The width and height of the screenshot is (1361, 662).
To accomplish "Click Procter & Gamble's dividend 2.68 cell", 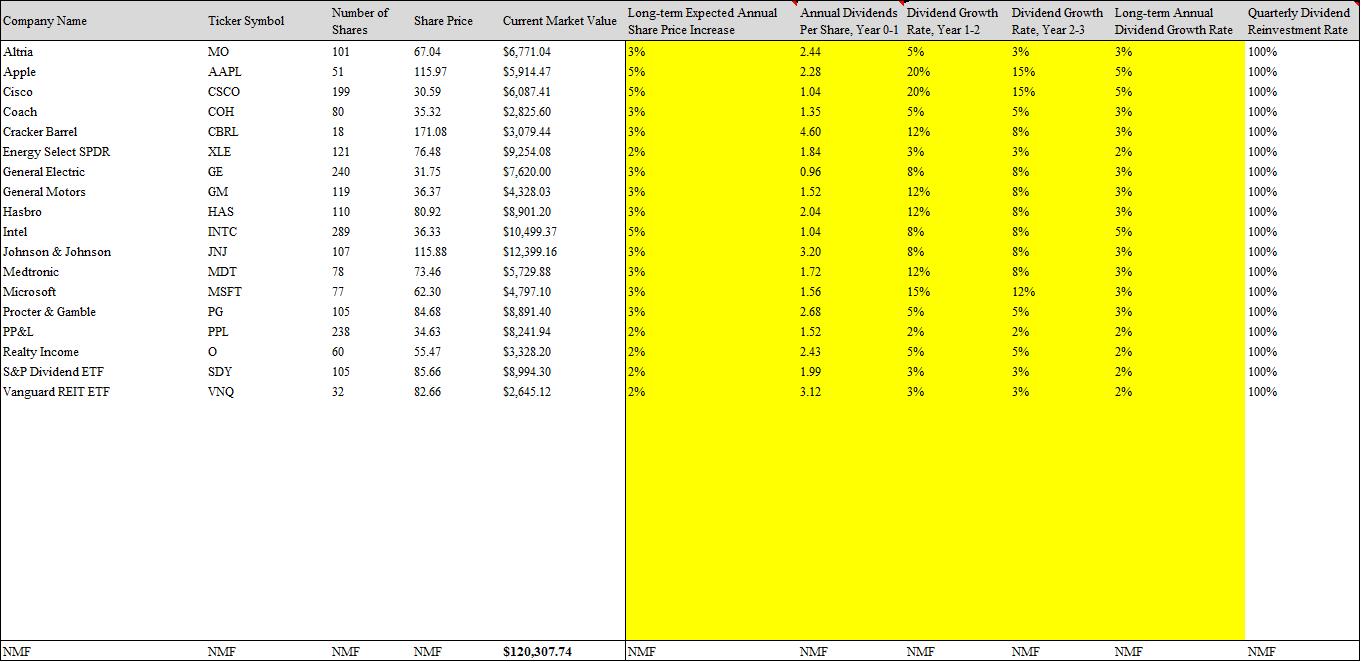I will pos(811,312).
